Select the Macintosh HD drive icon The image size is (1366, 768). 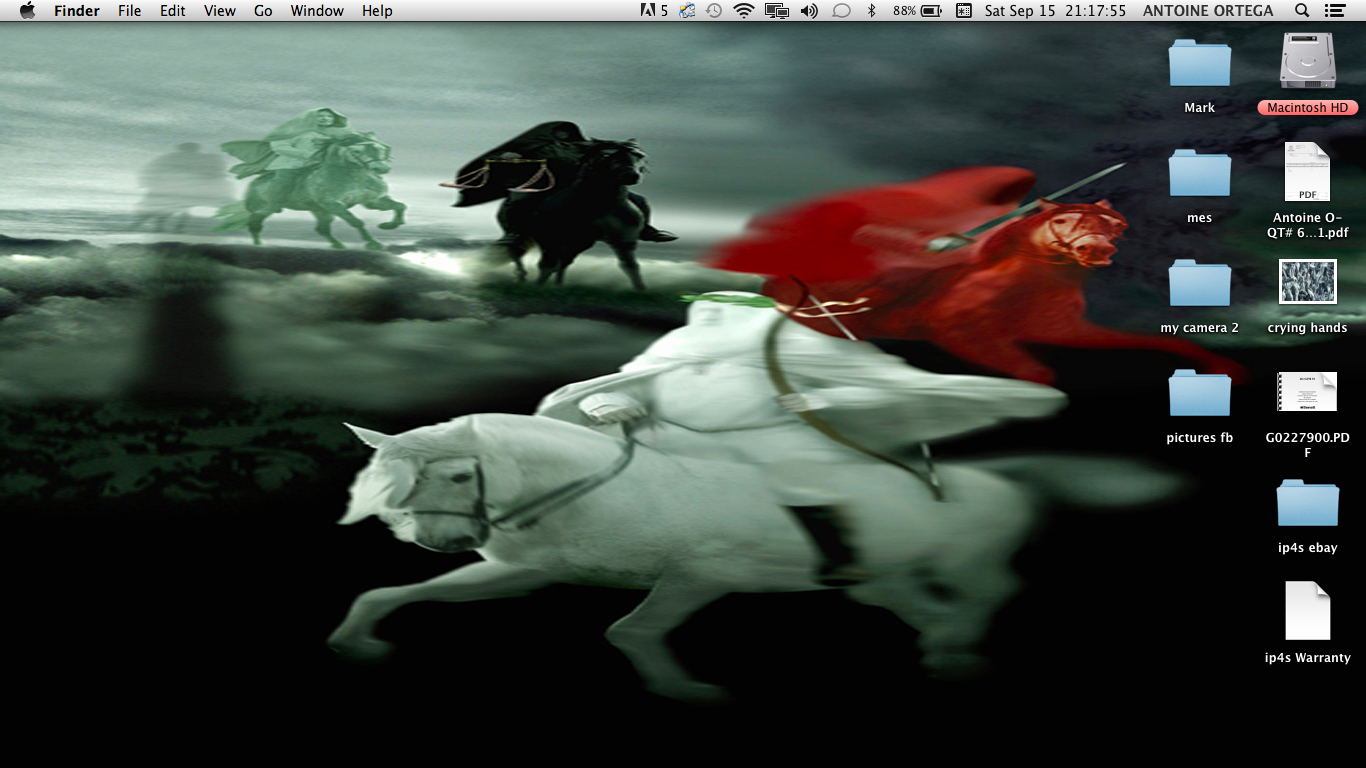coord(1308,61)
